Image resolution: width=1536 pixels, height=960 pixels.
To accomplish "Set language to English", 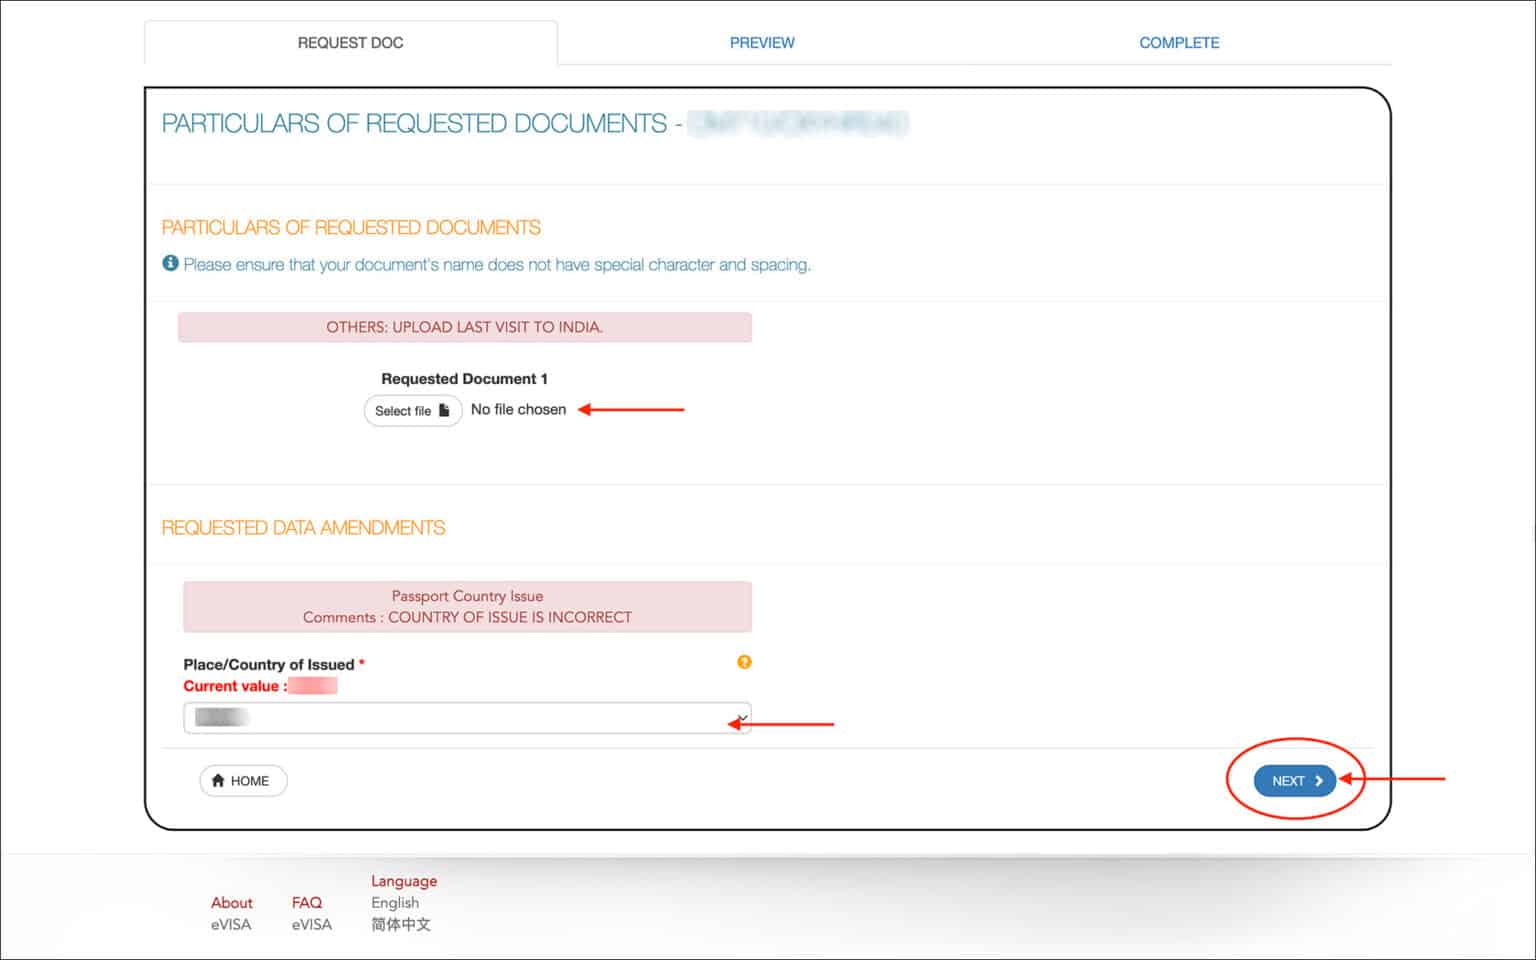I will click(394, 902).
